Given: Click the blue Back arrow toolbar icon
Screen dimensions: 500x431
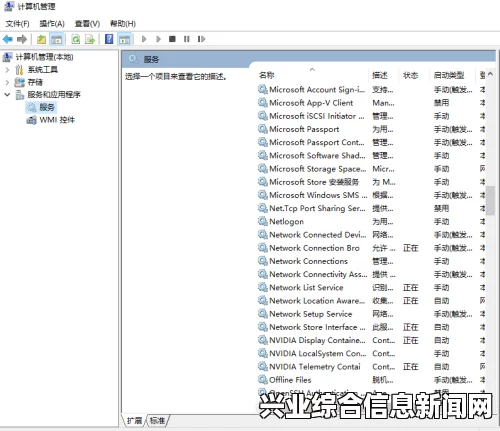Looking at the screenshot, I should click(x=8, y=39).
